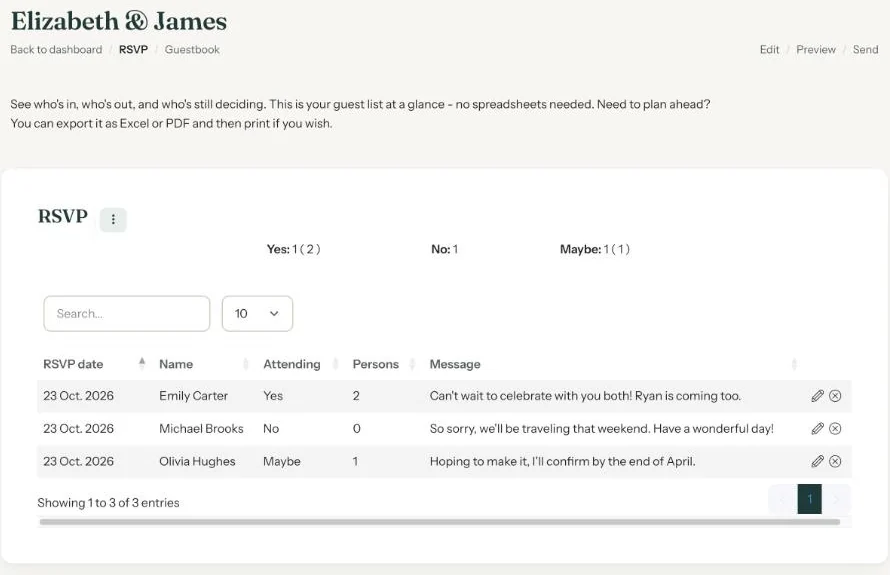
Task: Open the RSVP three-dot options menu
Action: [x=113, y=219]
